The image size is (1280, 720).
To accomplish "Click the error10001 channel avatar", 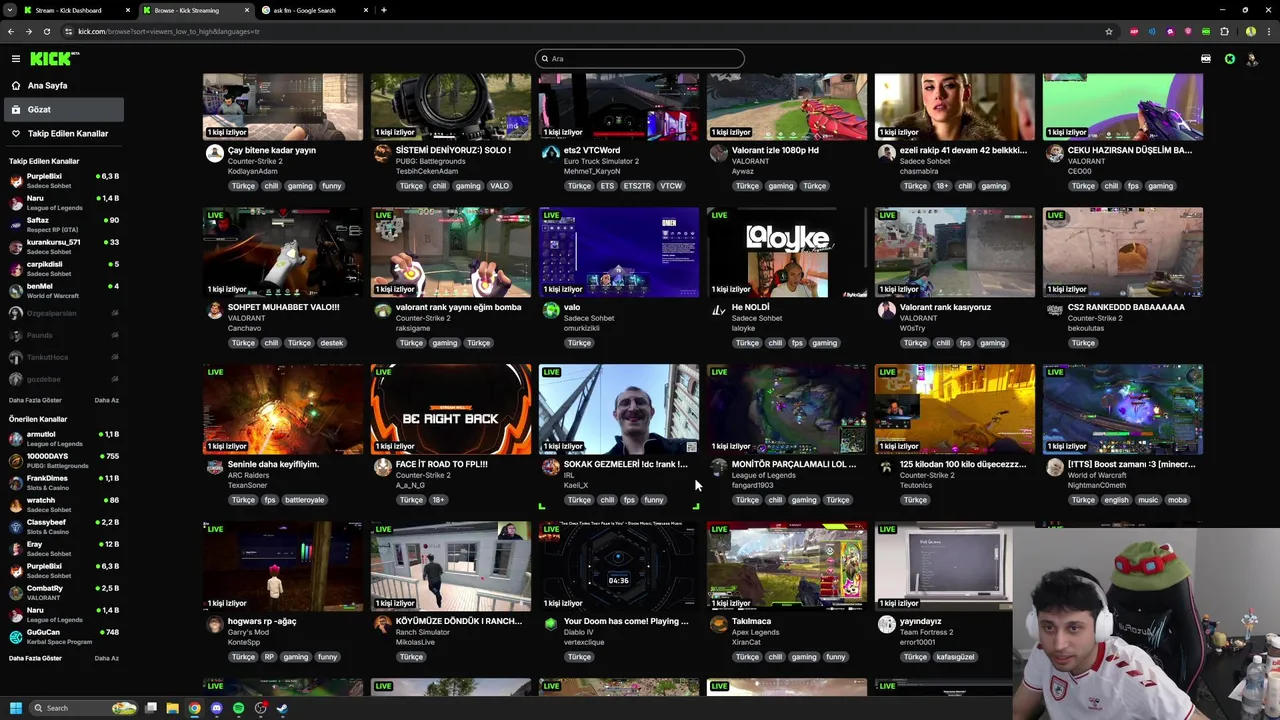I will click(x=886, y=624).
